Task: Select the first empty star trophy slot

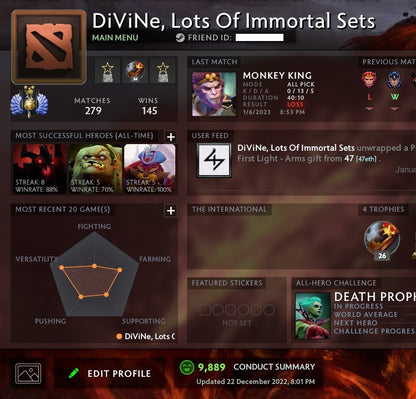Action: 107,71
